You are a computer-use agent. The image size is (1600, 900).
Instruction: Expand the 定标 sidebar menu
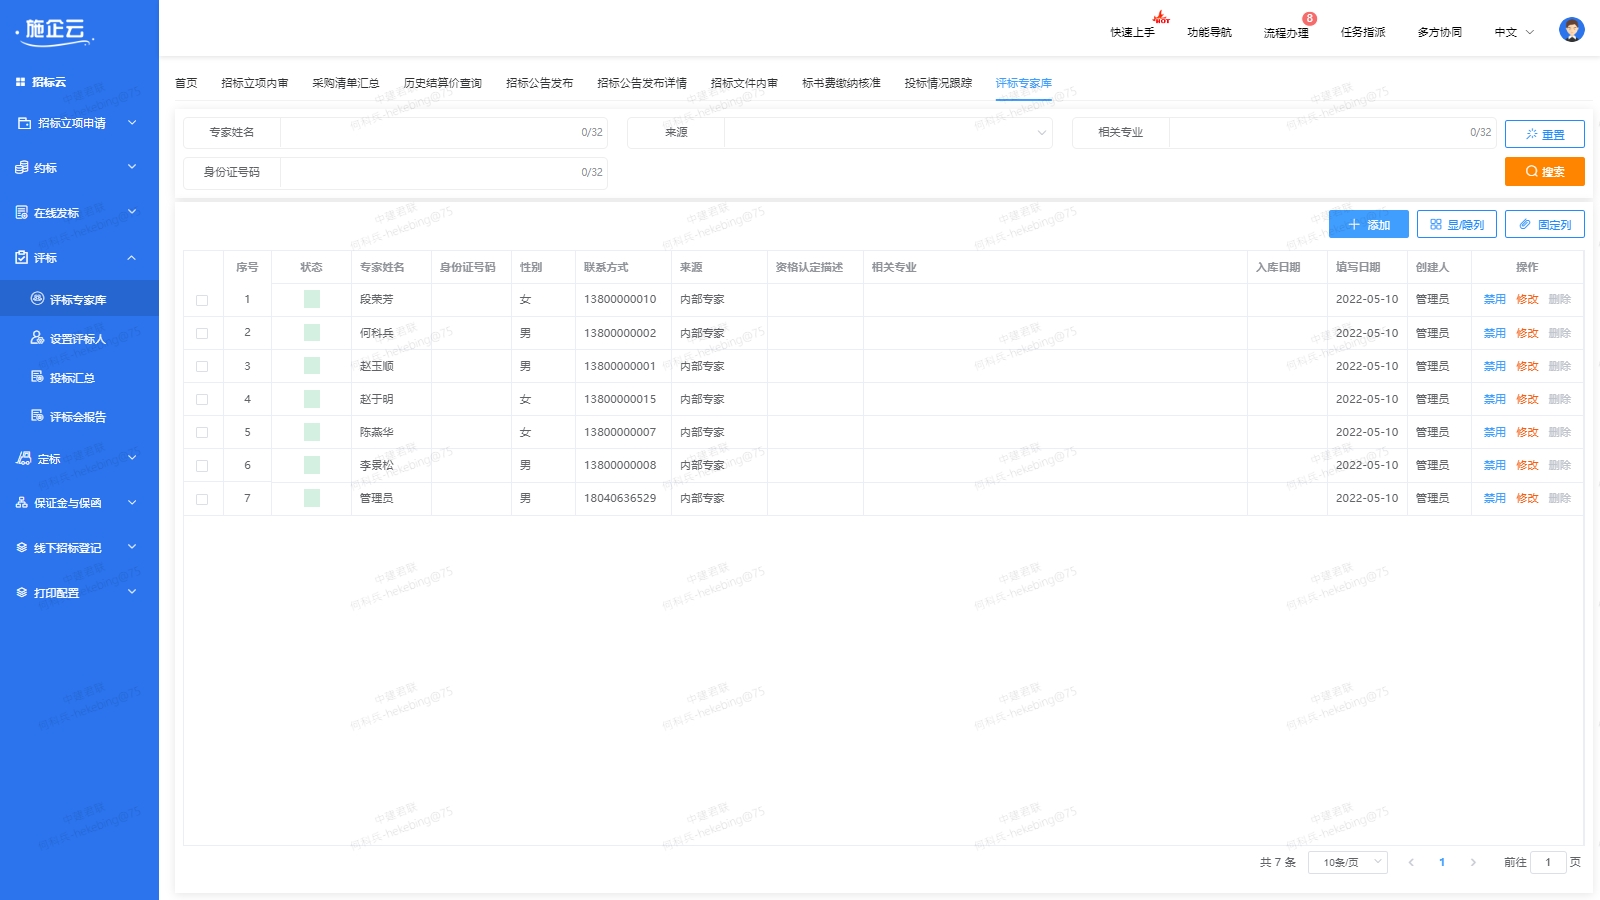coord(132,458)
